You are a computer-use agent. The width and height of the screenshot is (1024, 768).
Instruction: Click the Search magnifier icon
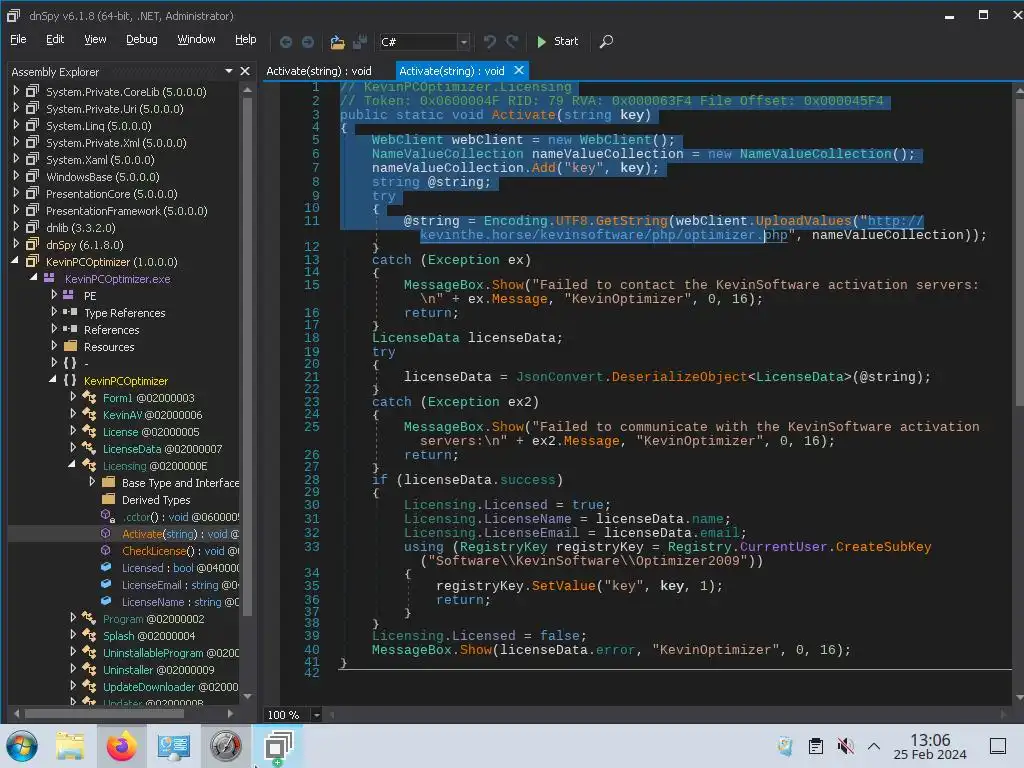click(x=606, y=42)
